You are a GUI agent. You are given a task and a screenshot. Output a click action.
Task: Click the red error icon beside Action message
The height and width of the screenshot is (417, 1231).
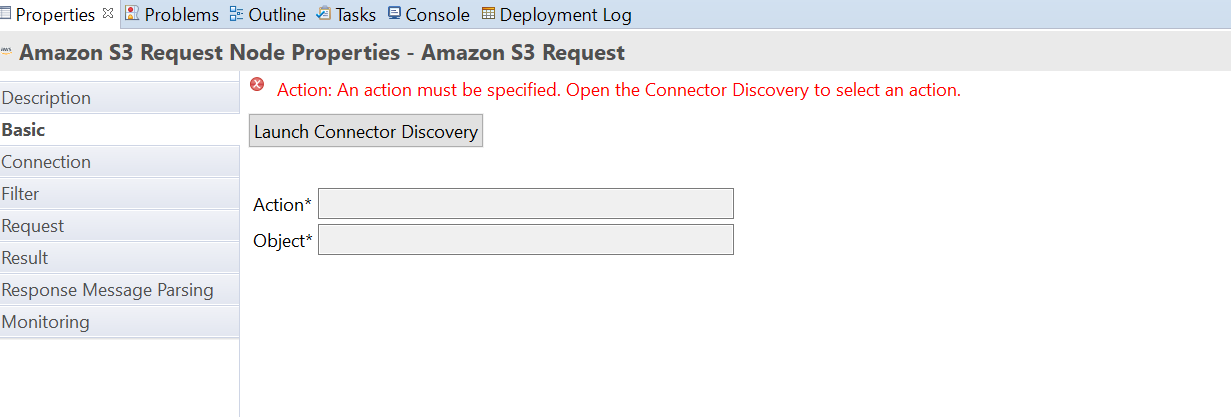(257, 86)
